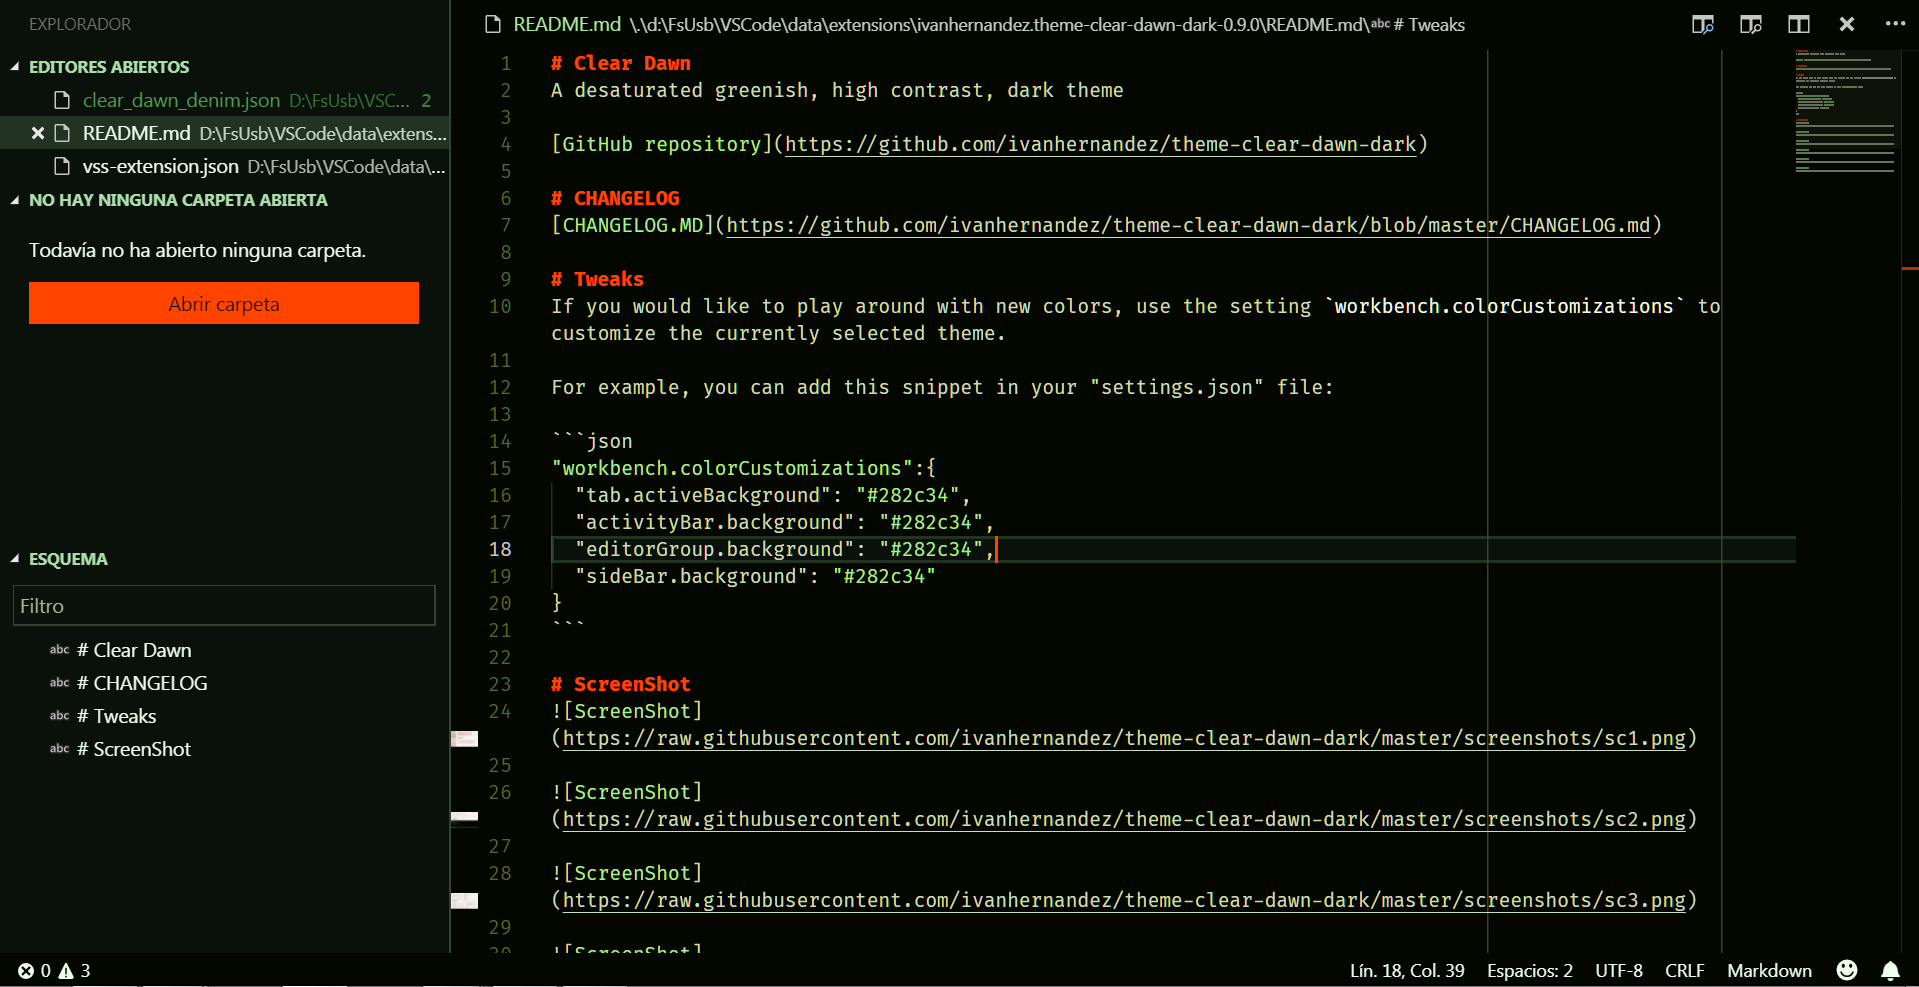The height and width of the screenshot is (987, 1919).
Task: Click the errors count icon in status bar
Action: click(x=26, y=971)
